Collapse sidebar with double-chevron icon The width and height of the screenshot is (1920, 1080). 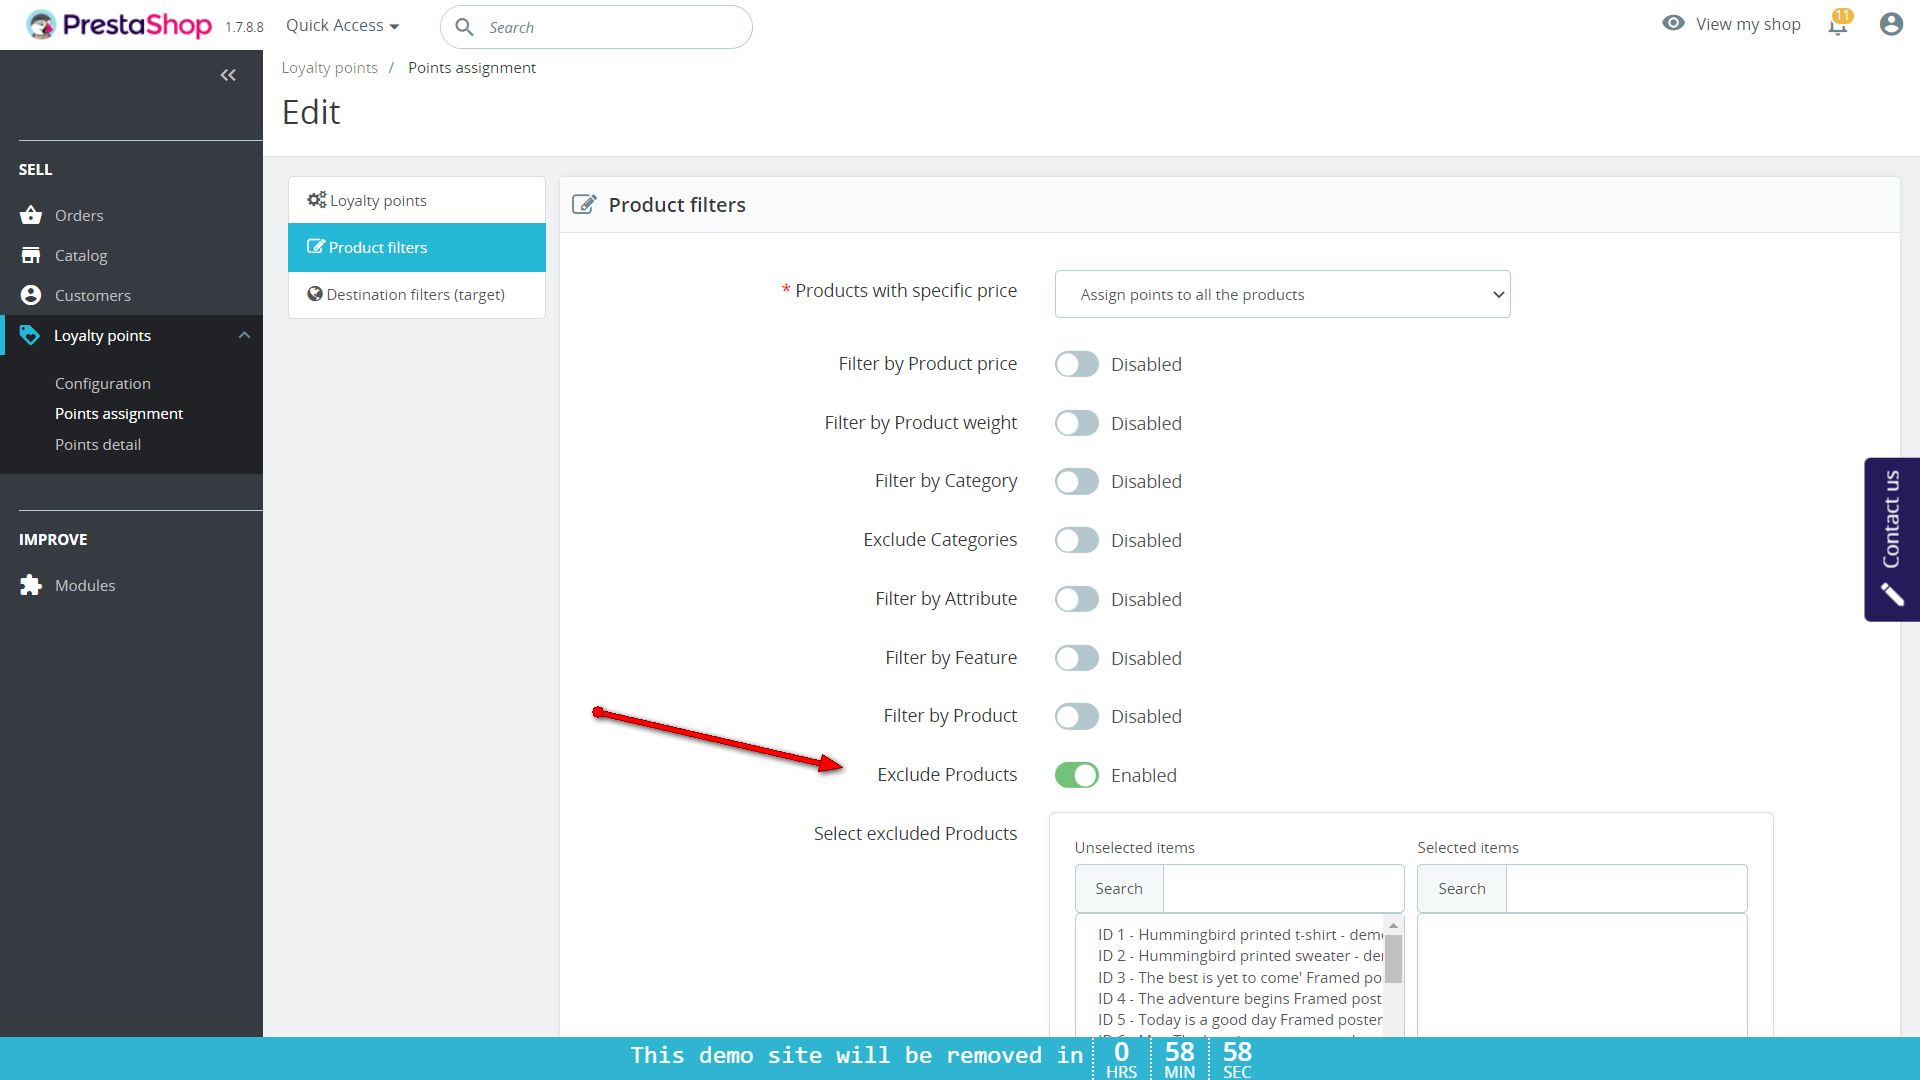(228, 75)
